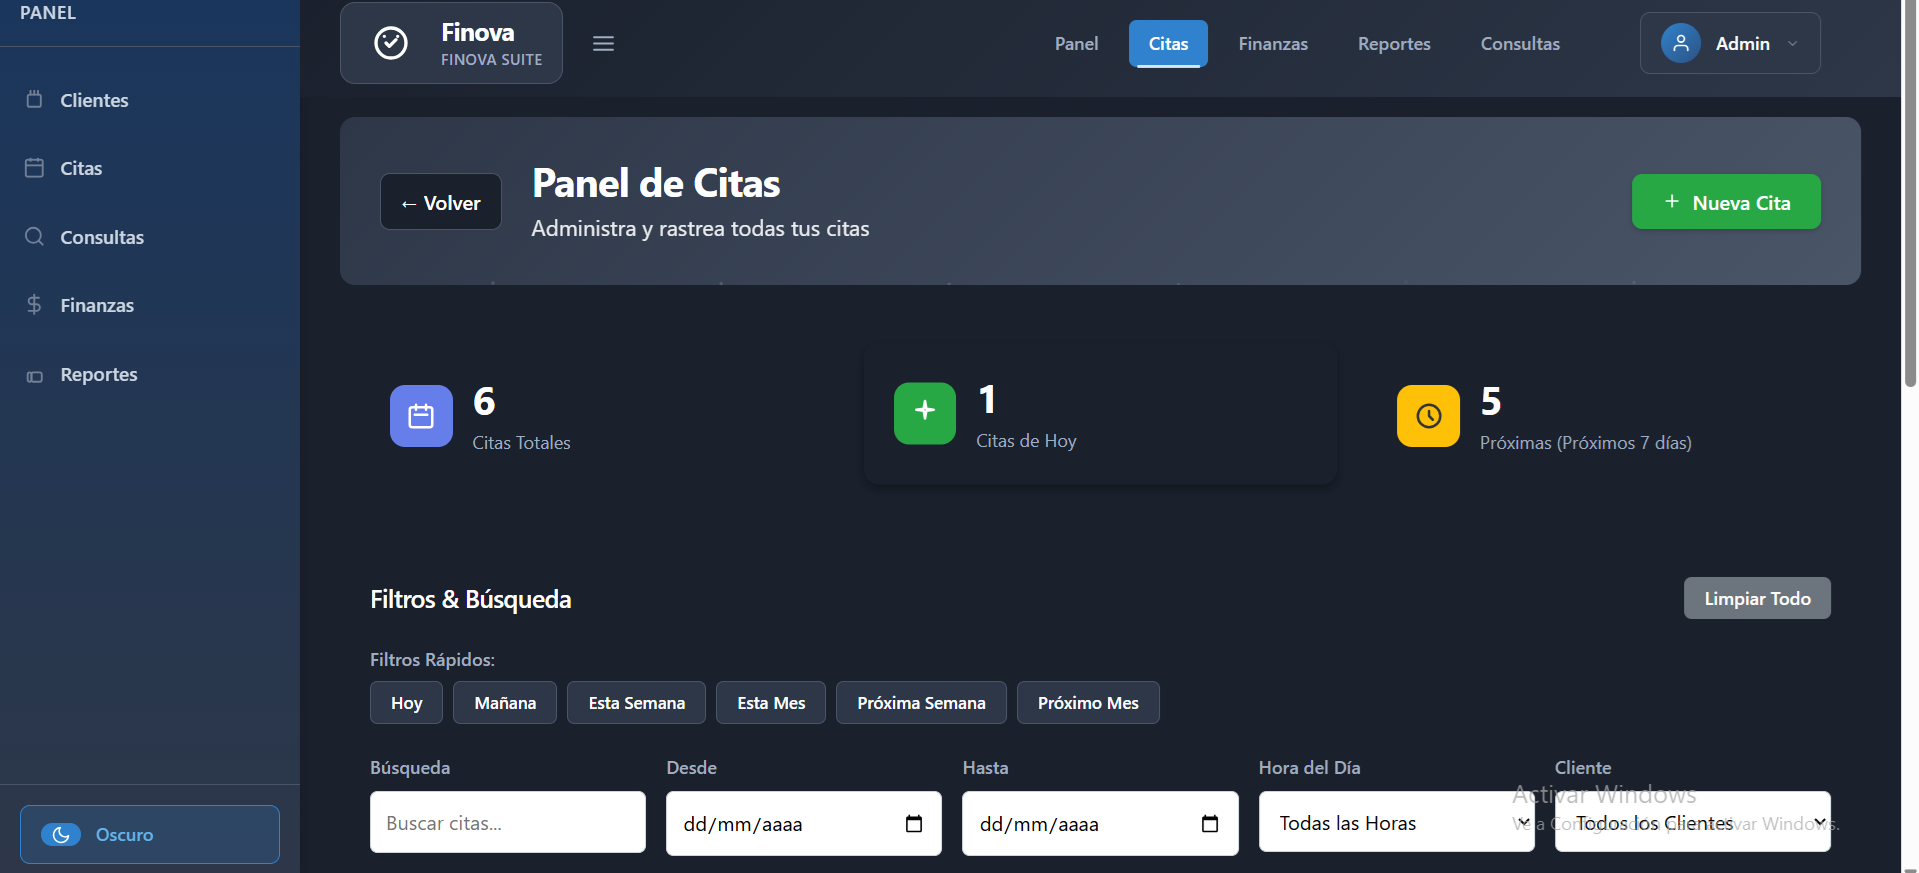Click the Finova checkmark logo icon
This screenshot has width=1919, height=873.
click(391, 43)
